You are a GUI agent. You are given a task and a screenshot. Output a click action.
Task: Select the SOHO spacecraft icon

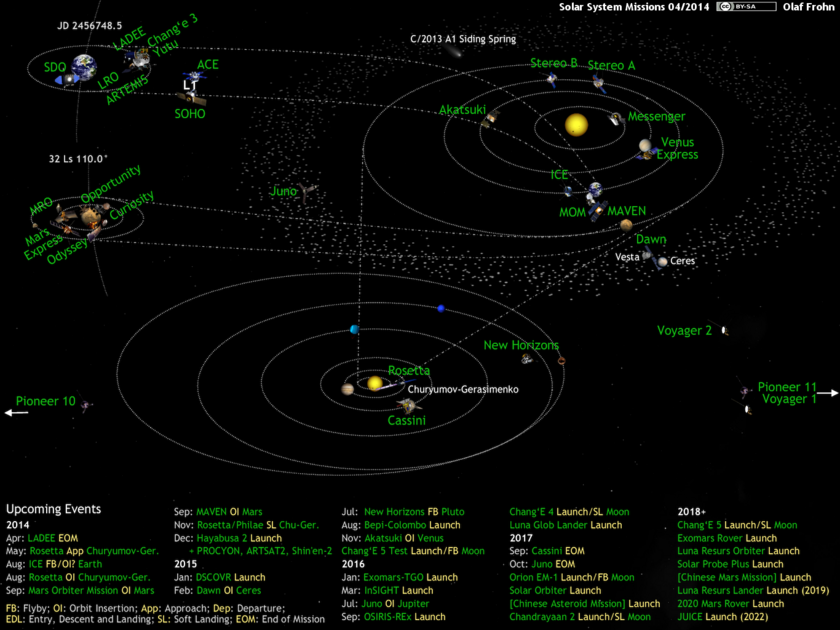coord(191,99)
